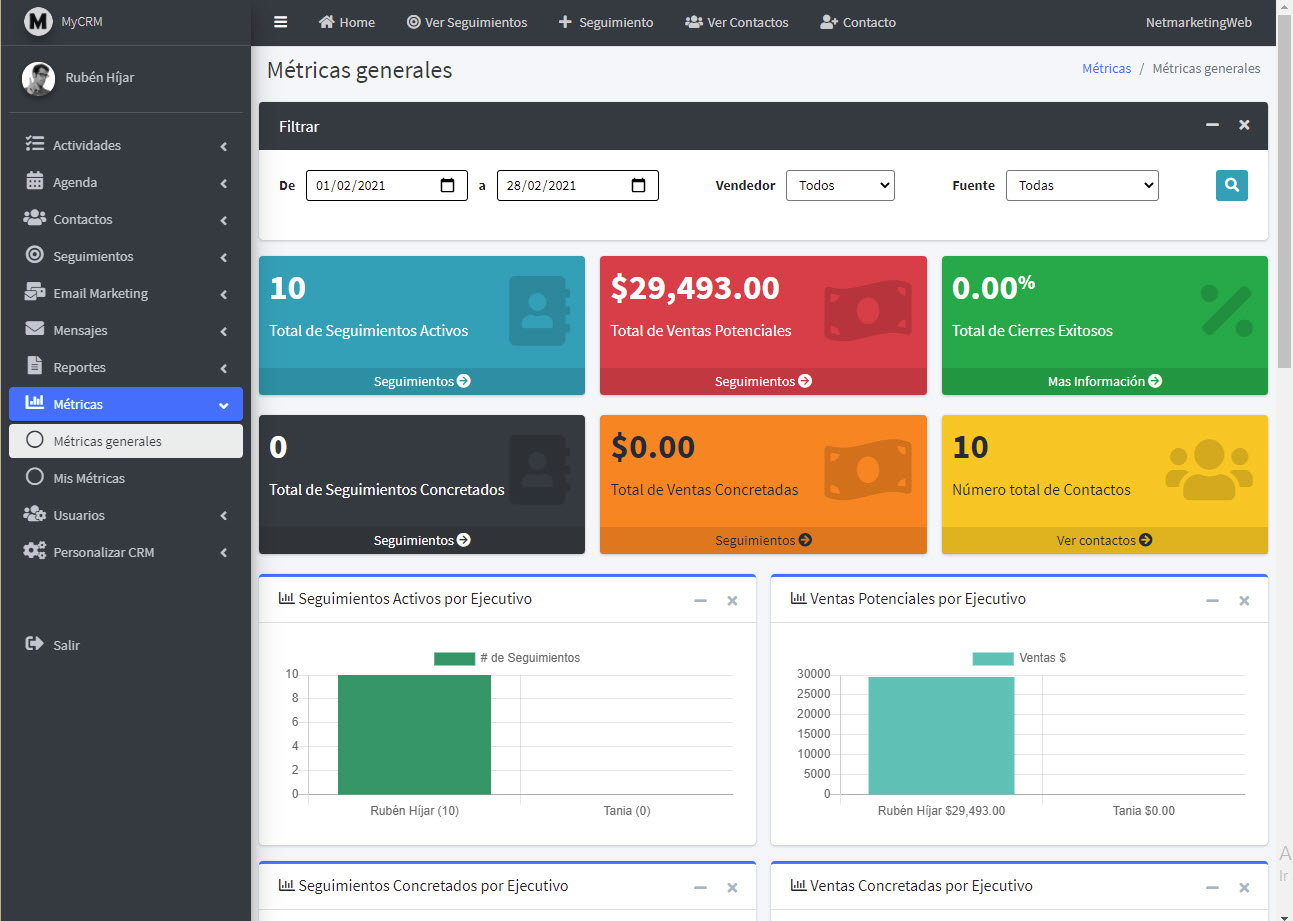The image size is (1293, 921).
Task: Open Ver Seguimientos in top navigation
Action: 466,22
